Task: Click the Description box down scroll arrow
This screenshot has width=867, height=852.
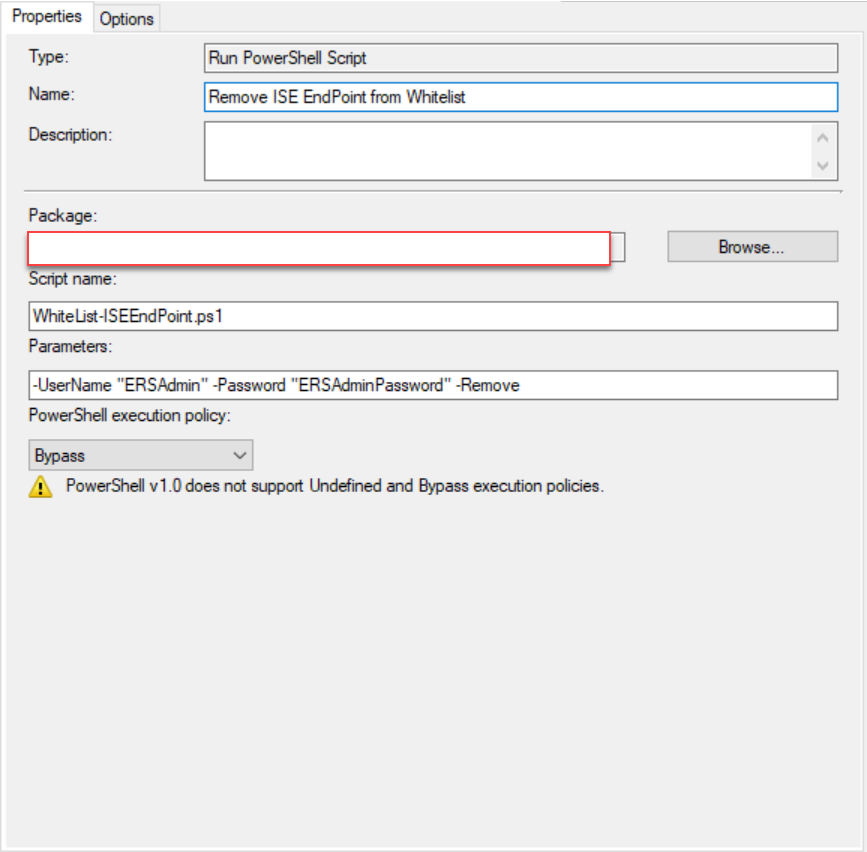Action: coord(823,165)
